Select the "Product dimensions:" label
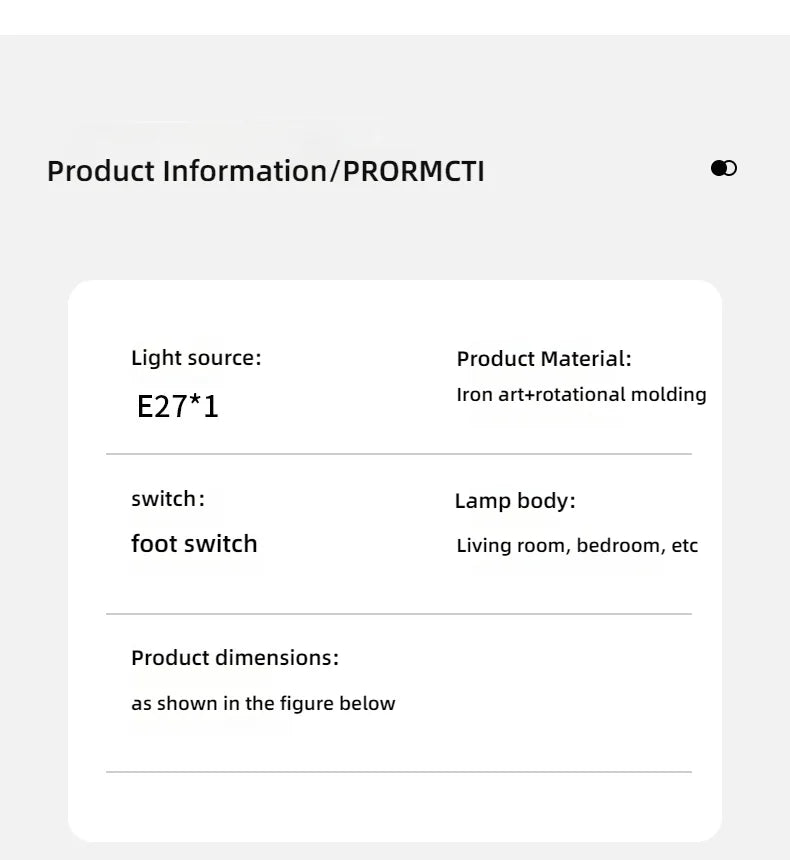This screenshot has height=860, width=790. (235, 658)
